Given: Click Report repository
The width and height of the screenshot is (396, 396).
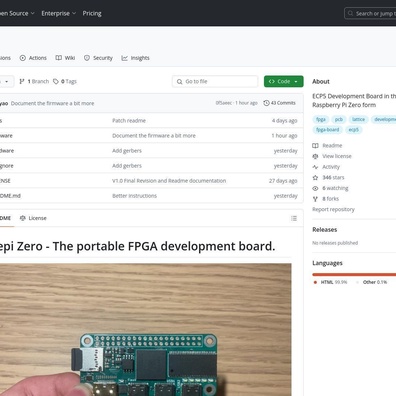Looking at the screenshot, I should coord(333,209).
